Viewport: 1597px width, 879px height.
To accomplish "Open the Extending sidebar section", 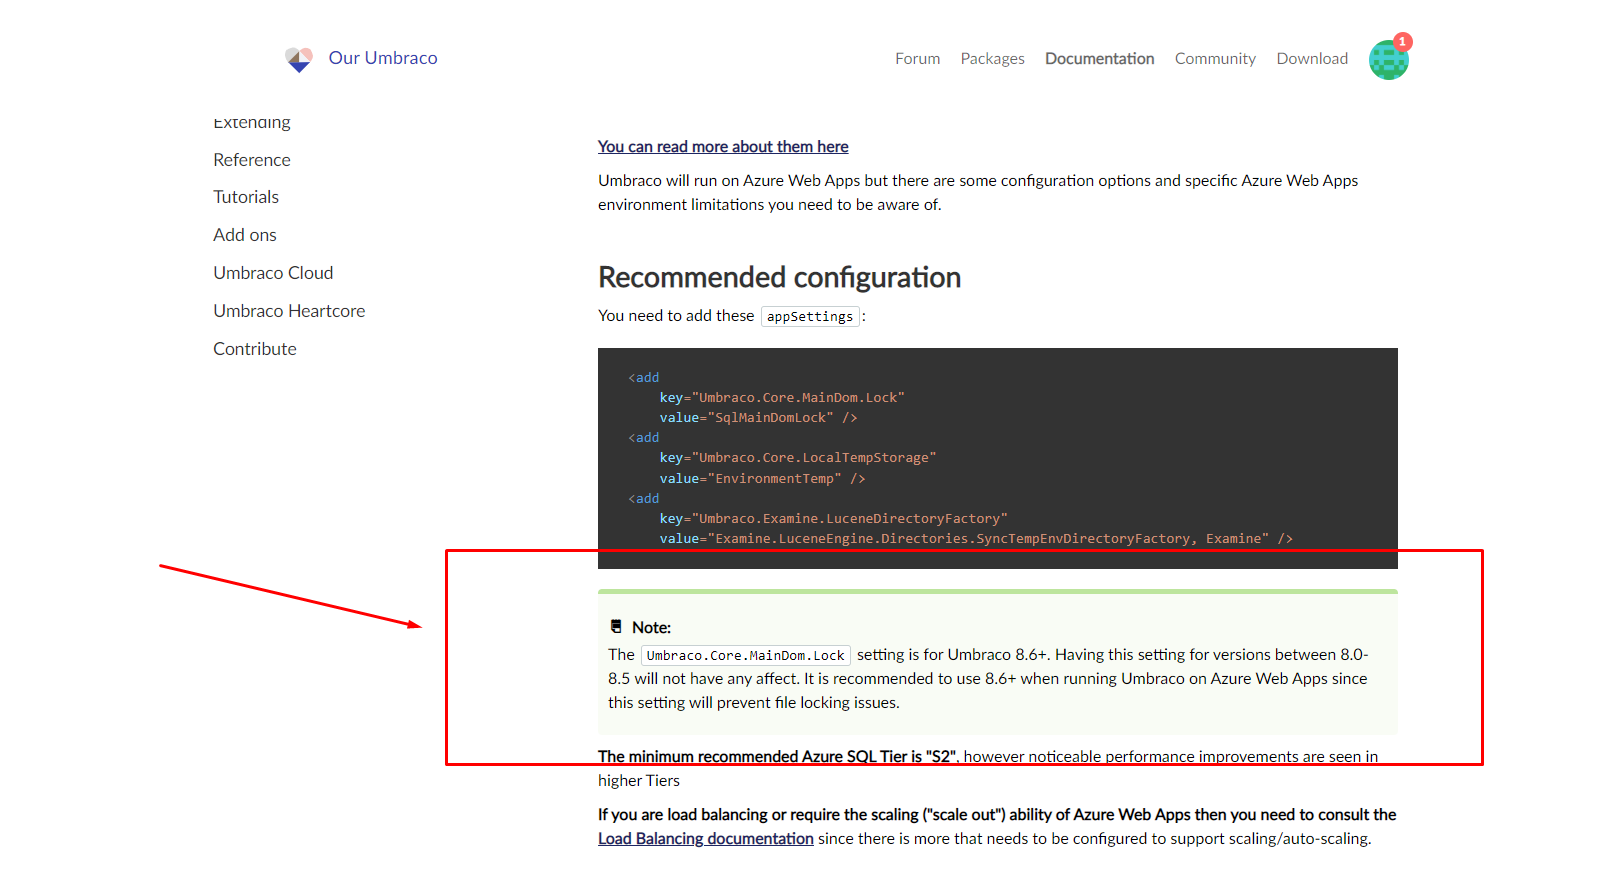I will 252,122.
